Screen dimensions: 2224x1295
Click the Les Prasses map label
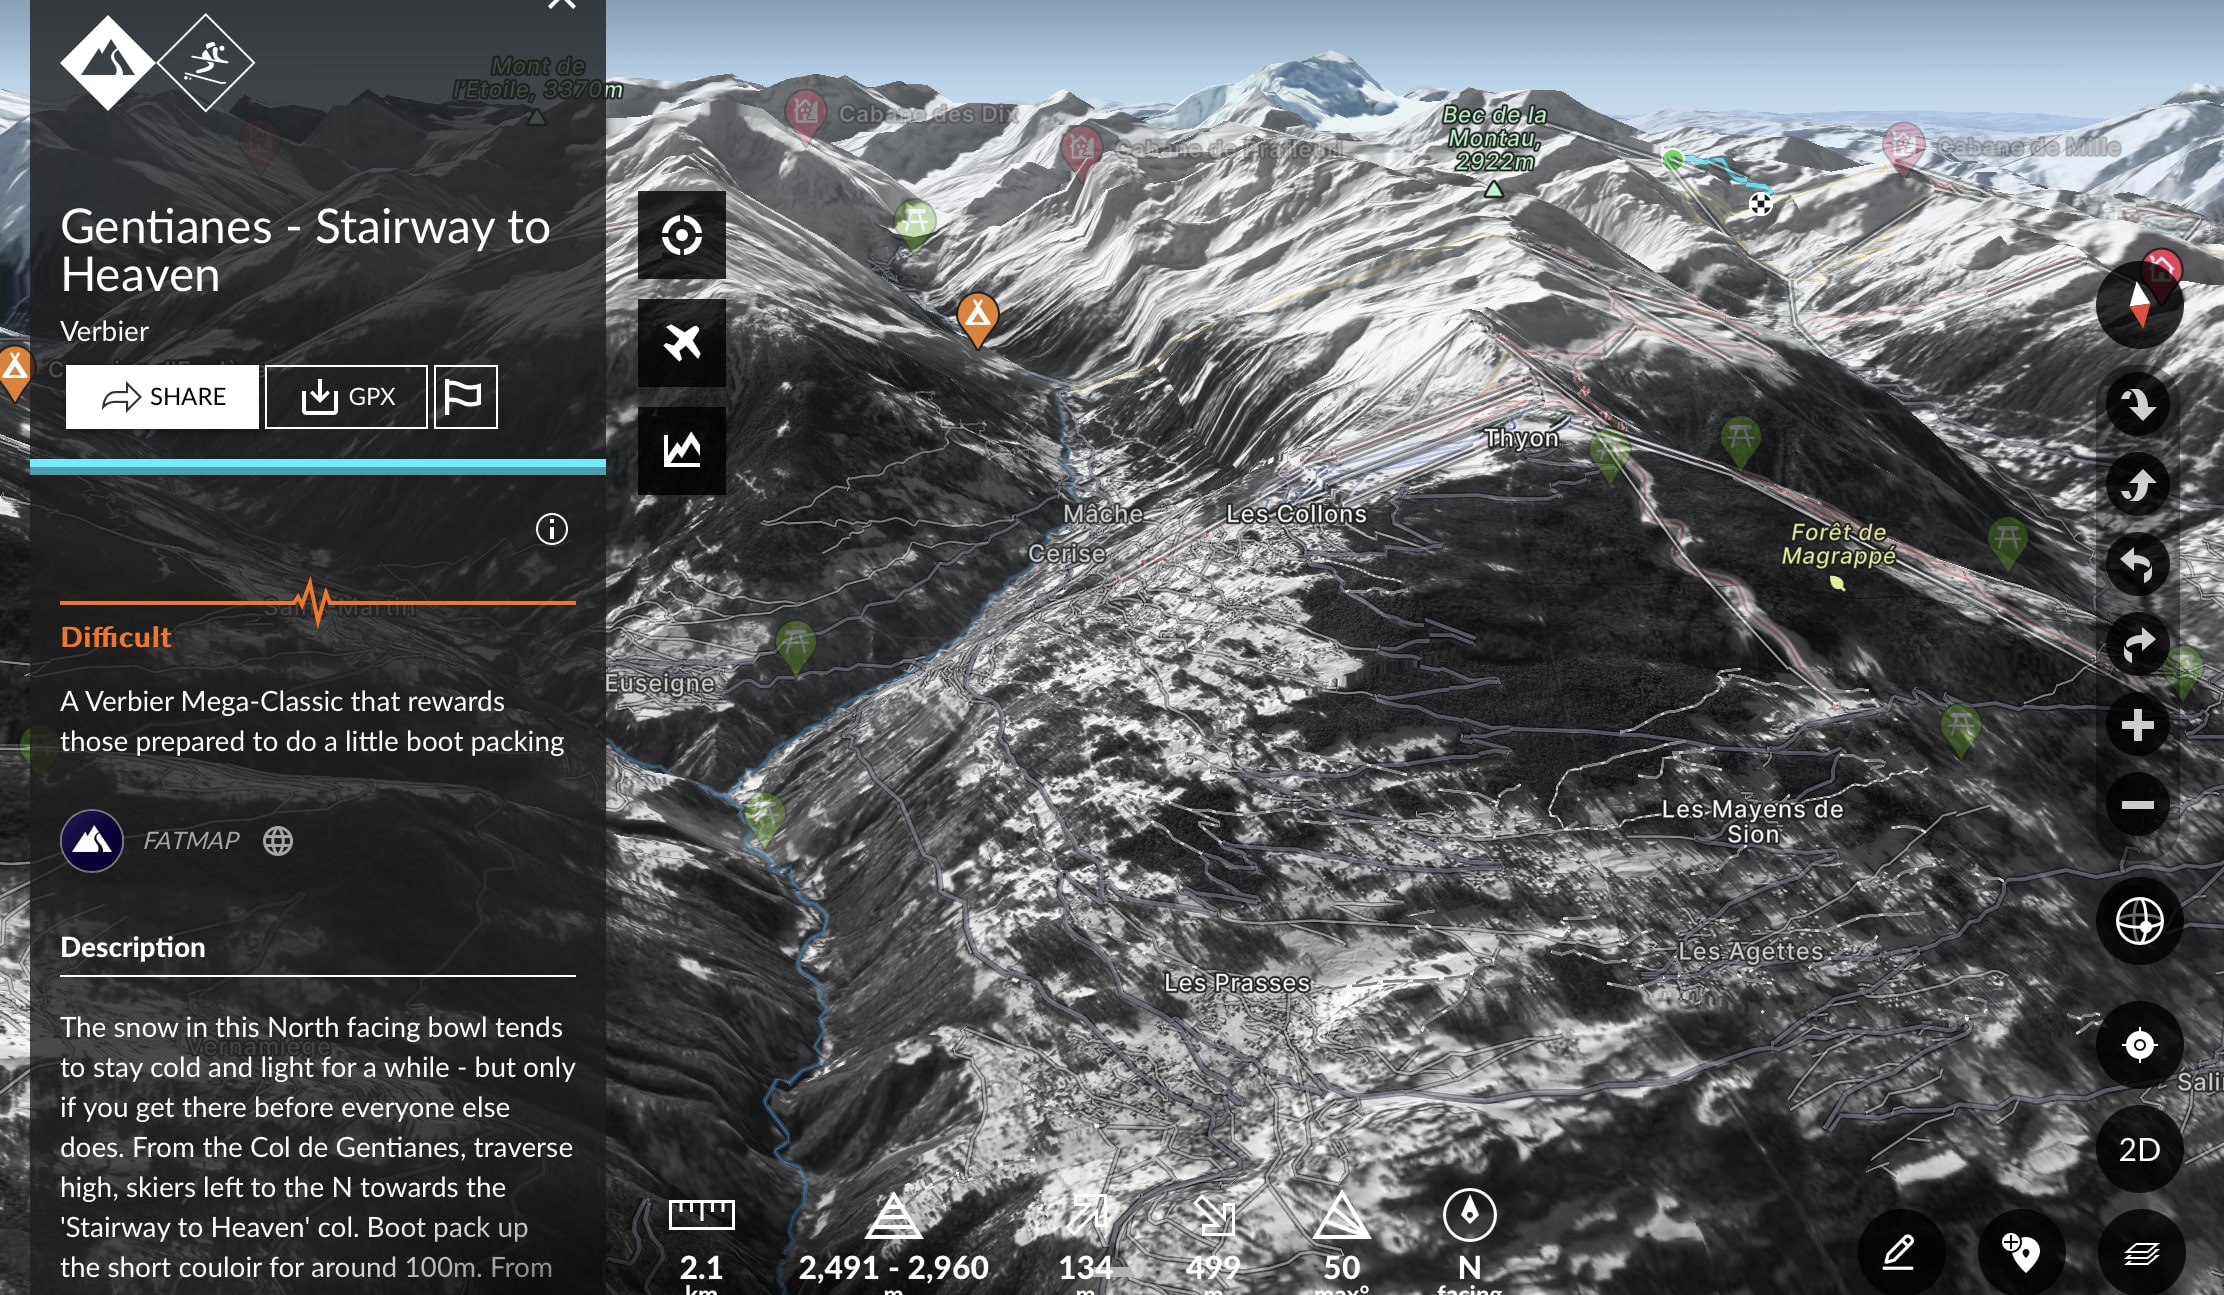tap(1237, 983)
